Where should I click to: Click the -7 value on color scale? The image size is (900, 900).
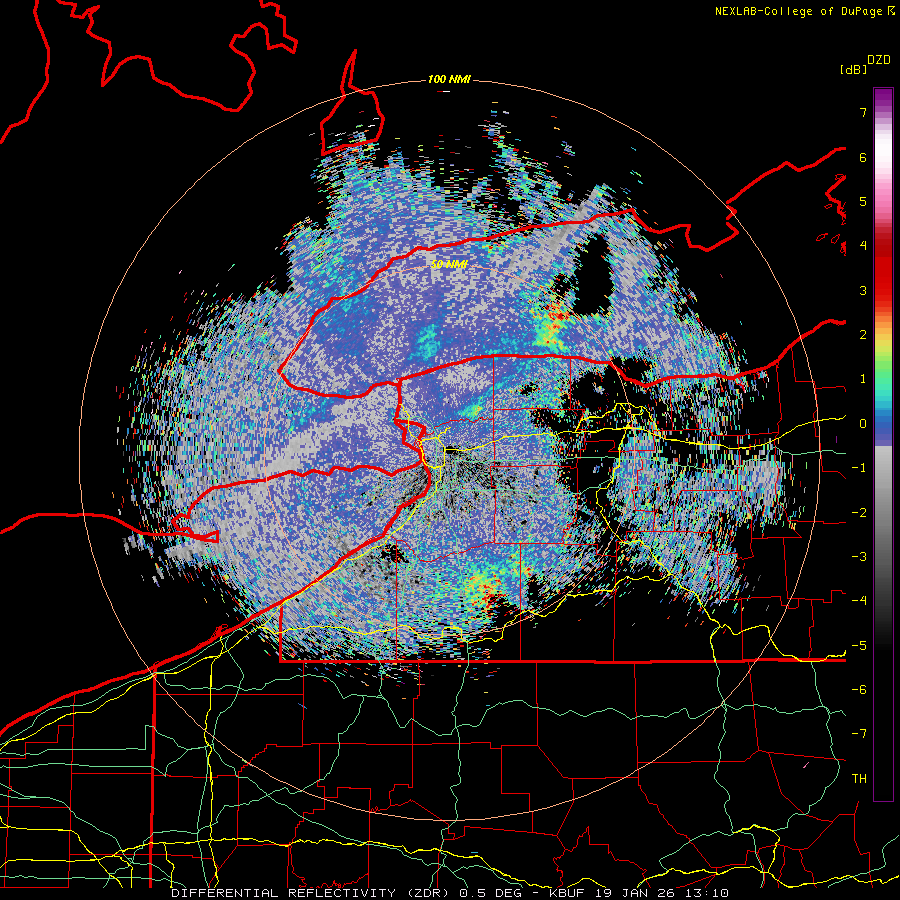click(x=859, y=734)
